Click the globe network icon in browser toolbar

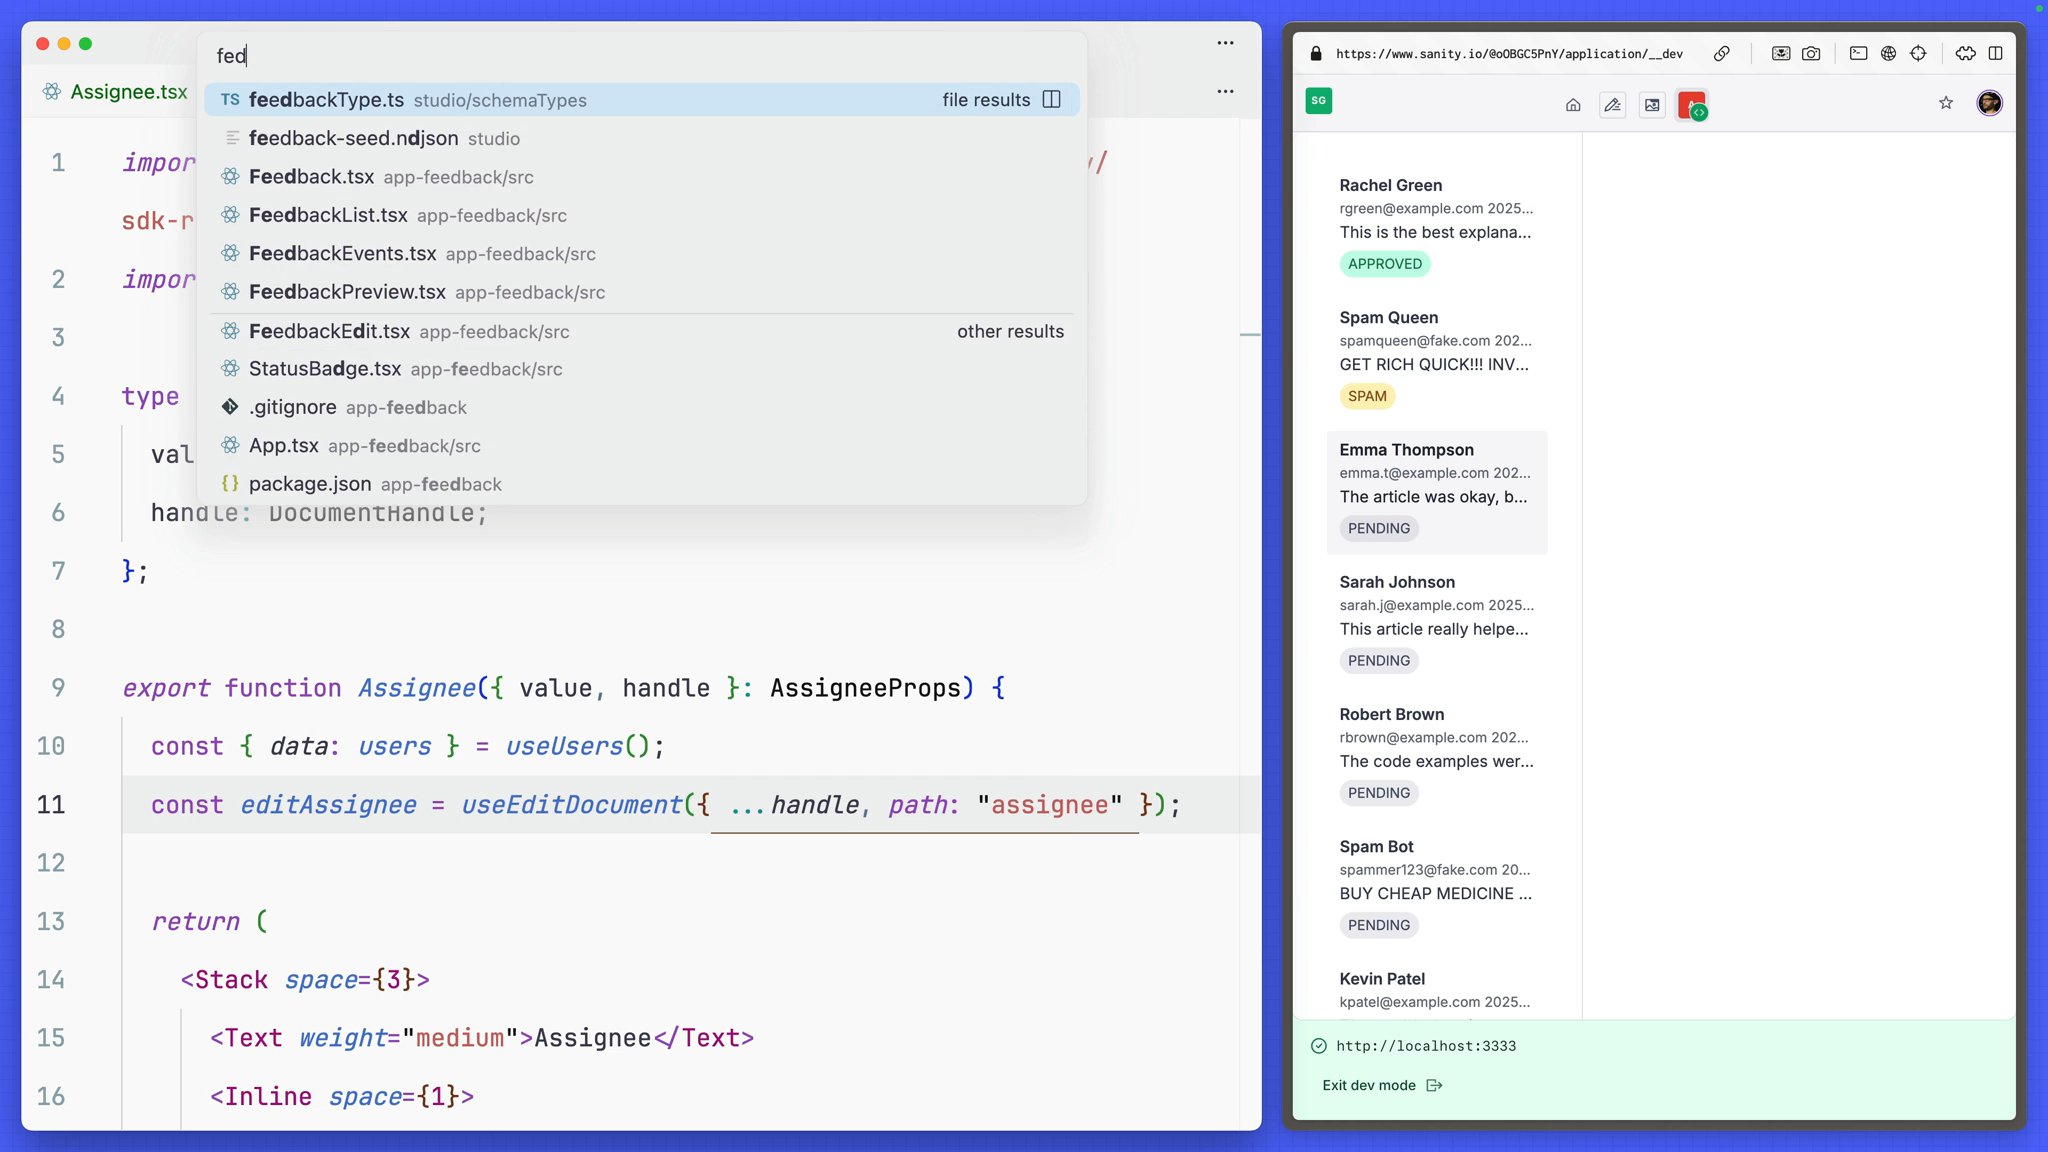[1888, 54]
